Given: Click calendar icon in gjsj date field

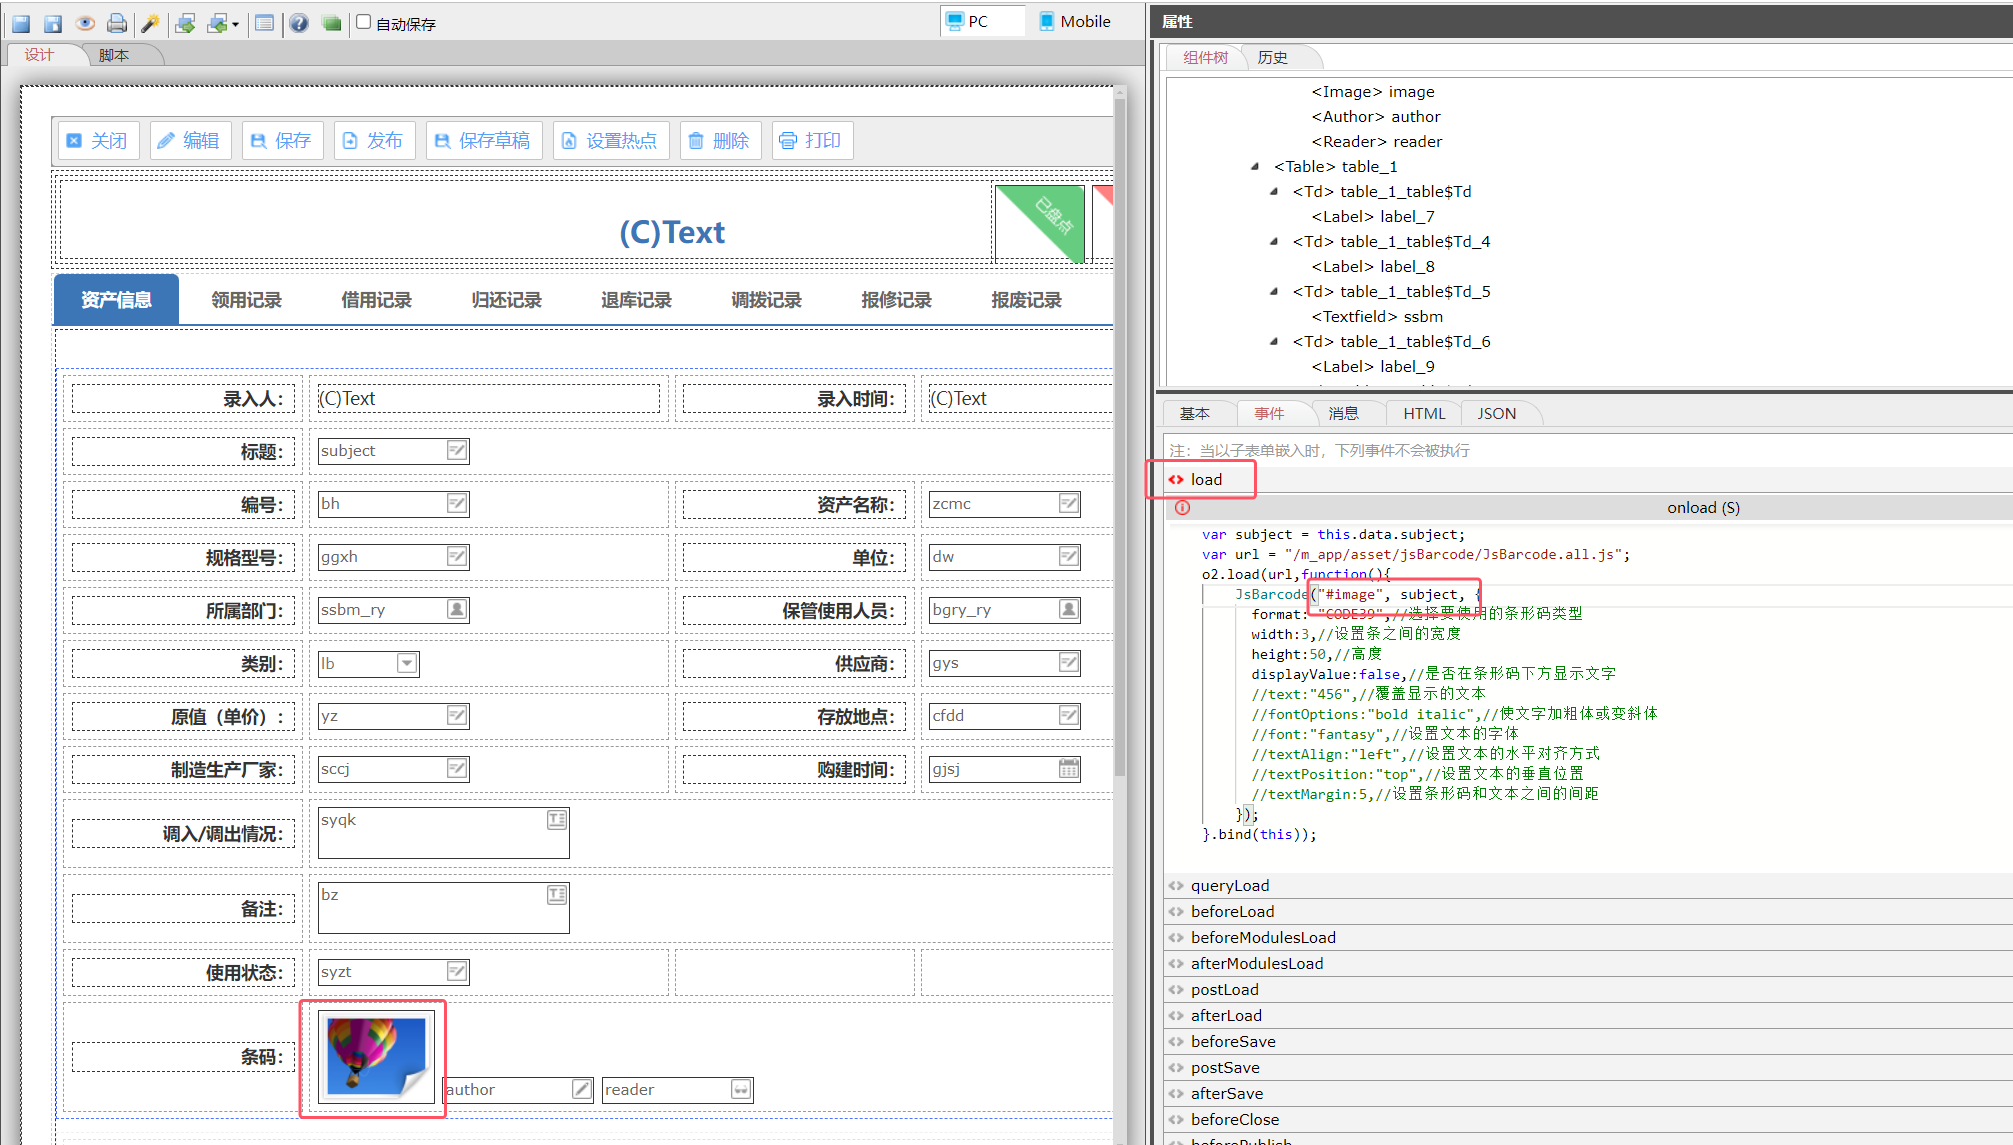Looking at the screenshot, I should [x=1068, y=769].
